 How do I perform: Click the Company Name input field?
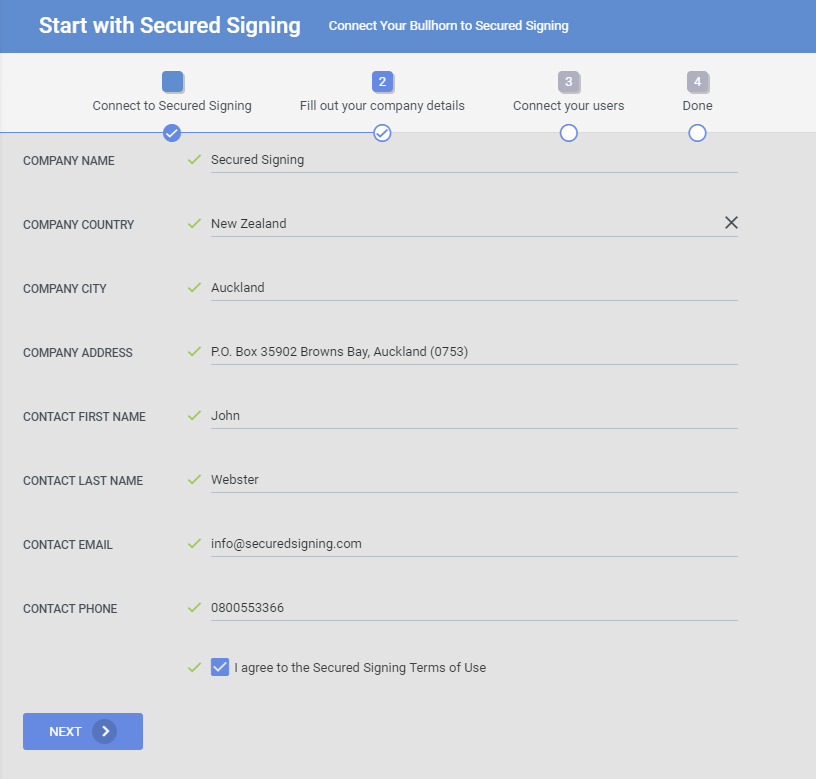(x=474, y=160)
